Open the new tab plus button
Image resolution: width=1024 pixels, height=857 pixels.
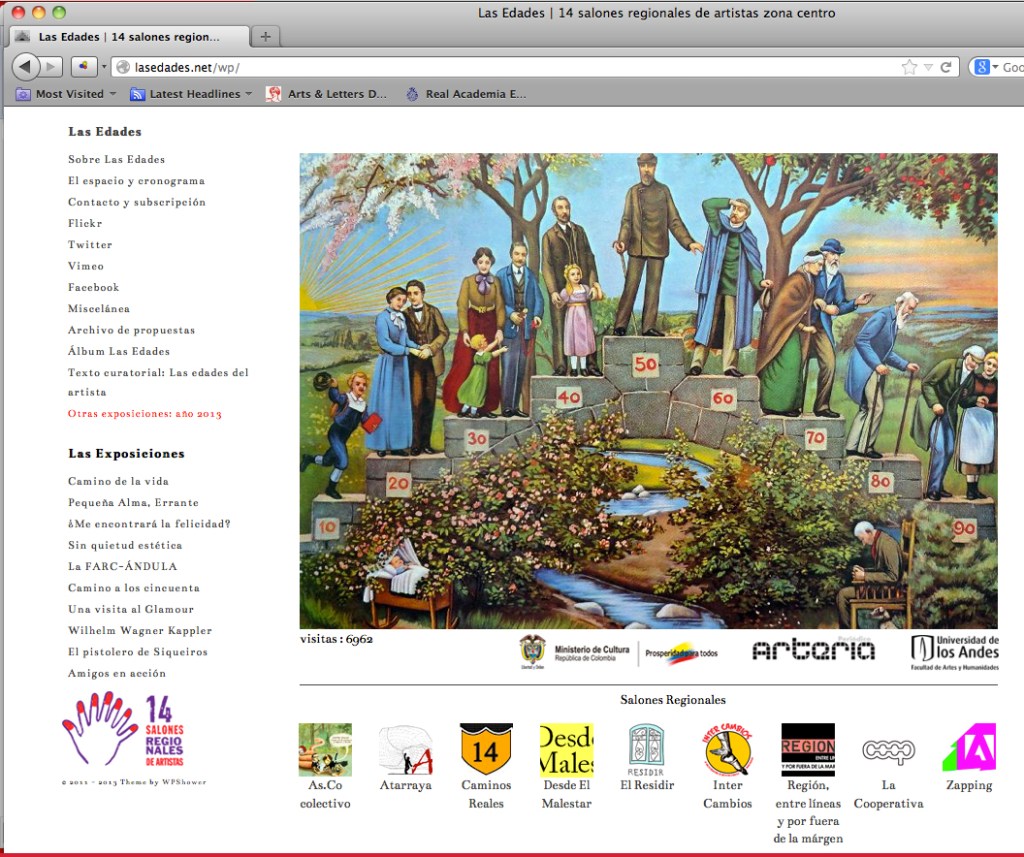point(265,37)
